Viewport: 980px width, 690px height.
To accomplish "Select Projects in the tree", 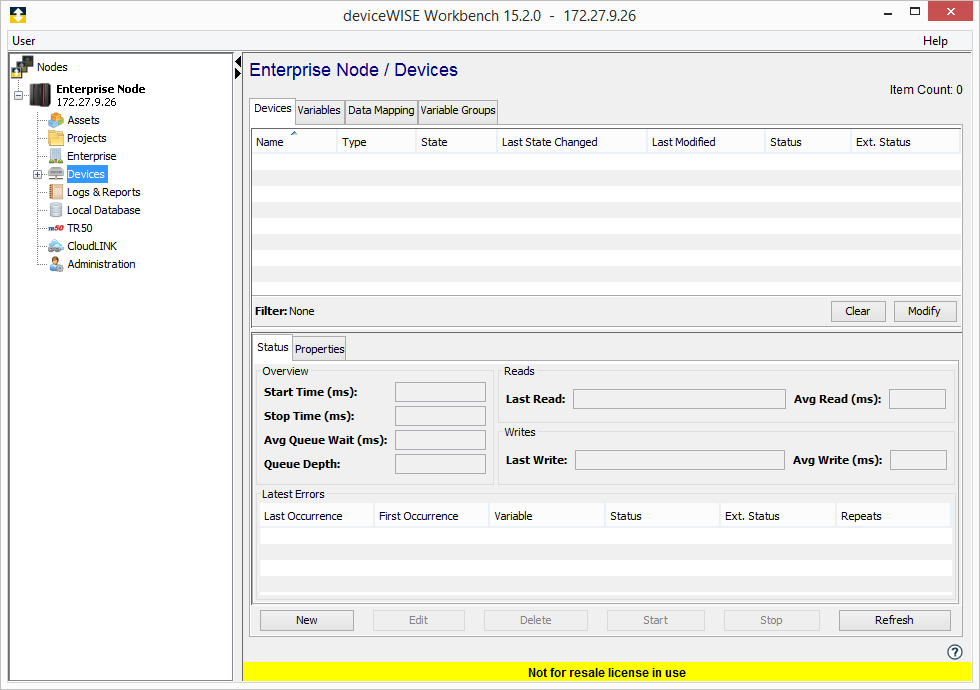I will pos(86,138).
